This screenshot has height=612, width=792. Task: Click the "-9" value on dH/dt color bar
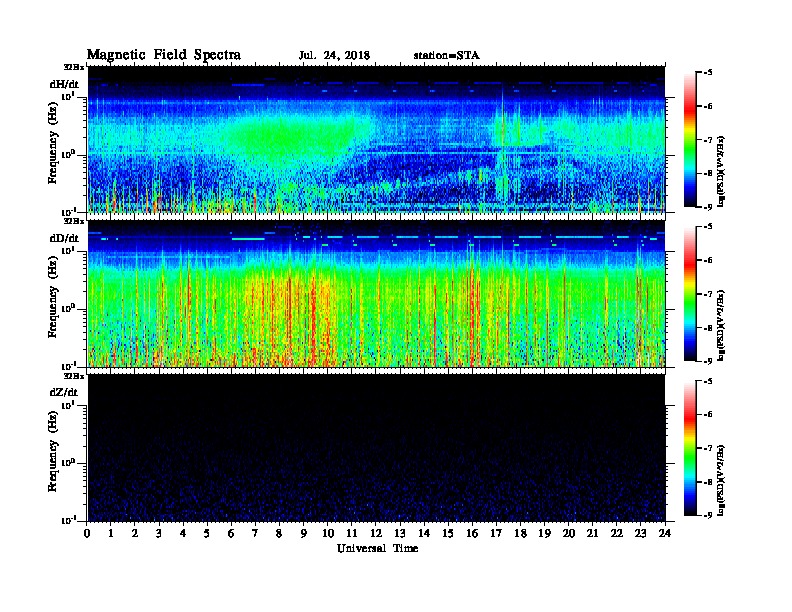click(x=708, y=207)
